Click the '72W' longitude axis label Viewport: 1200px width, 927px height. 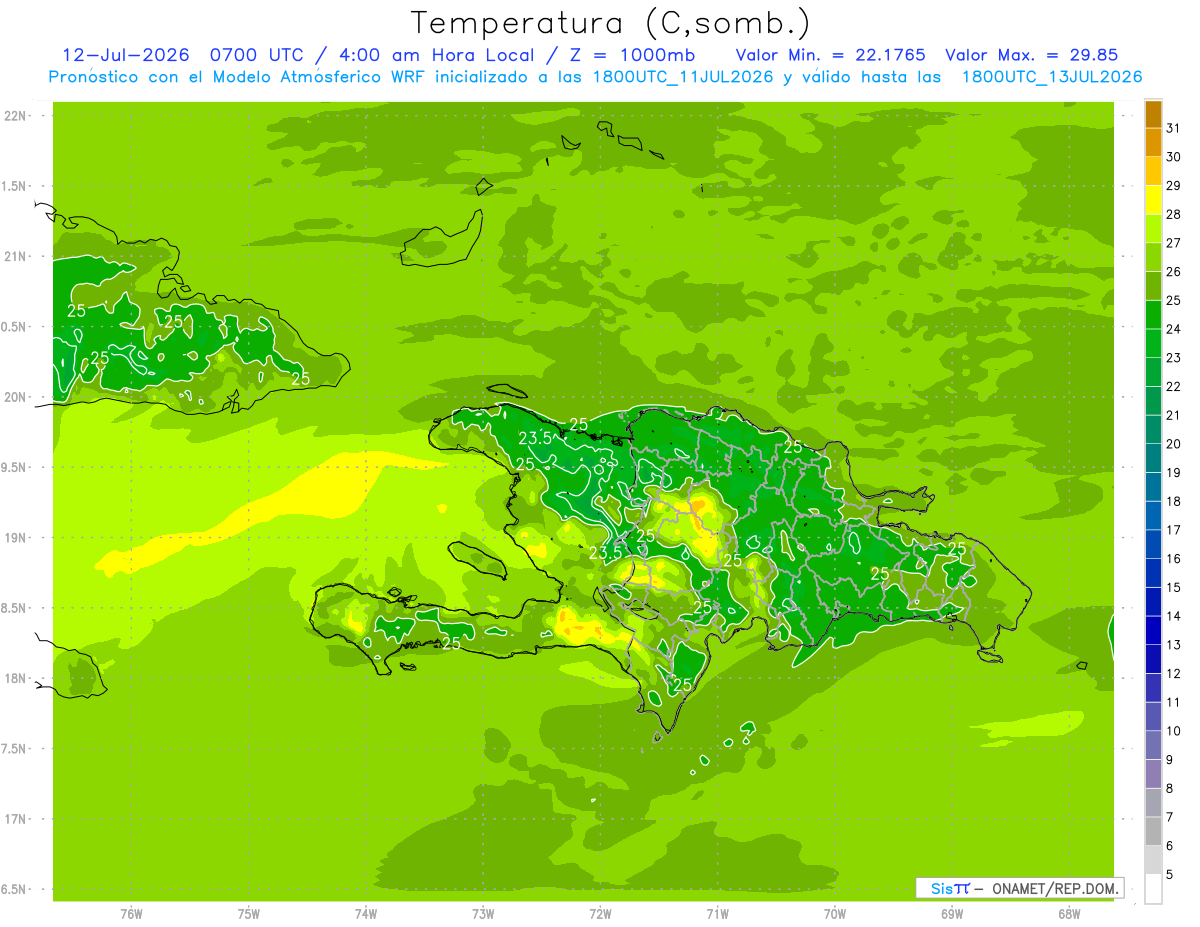(x=600, y=914)
